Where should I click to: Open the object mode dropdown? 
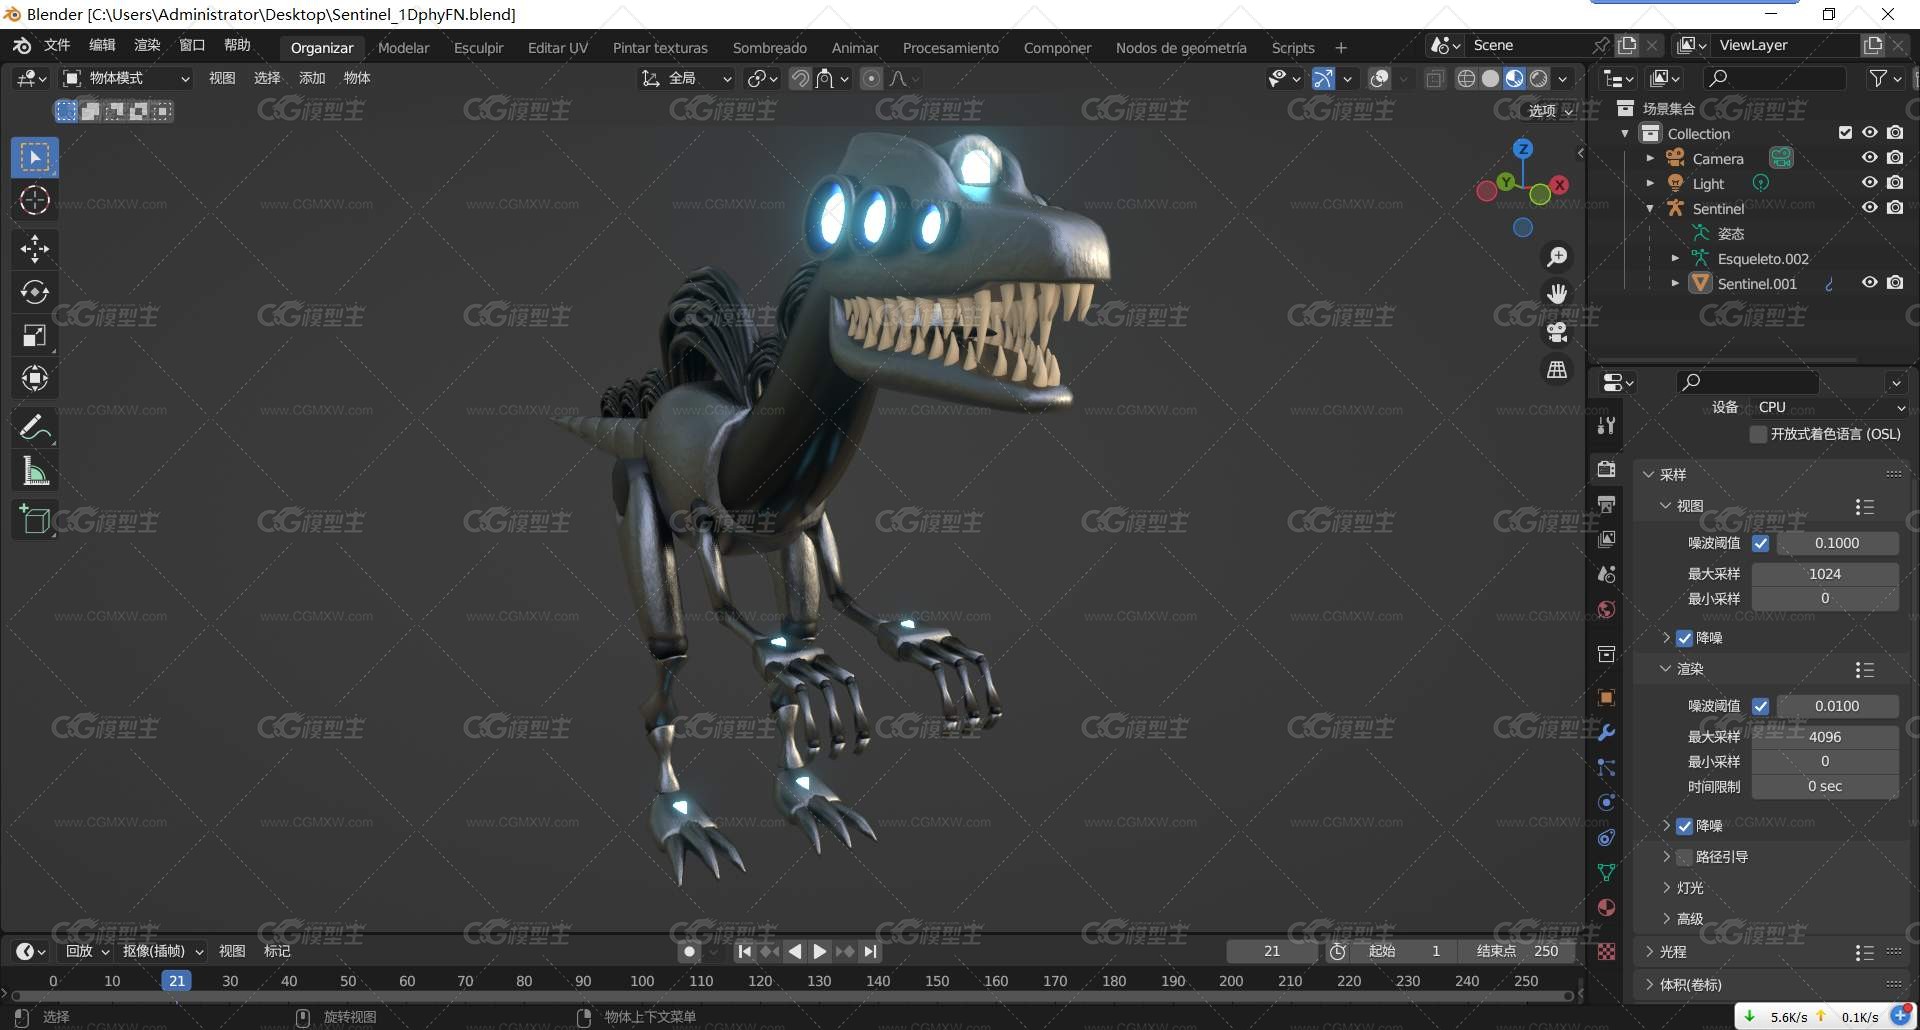click(x=126, y=78)
